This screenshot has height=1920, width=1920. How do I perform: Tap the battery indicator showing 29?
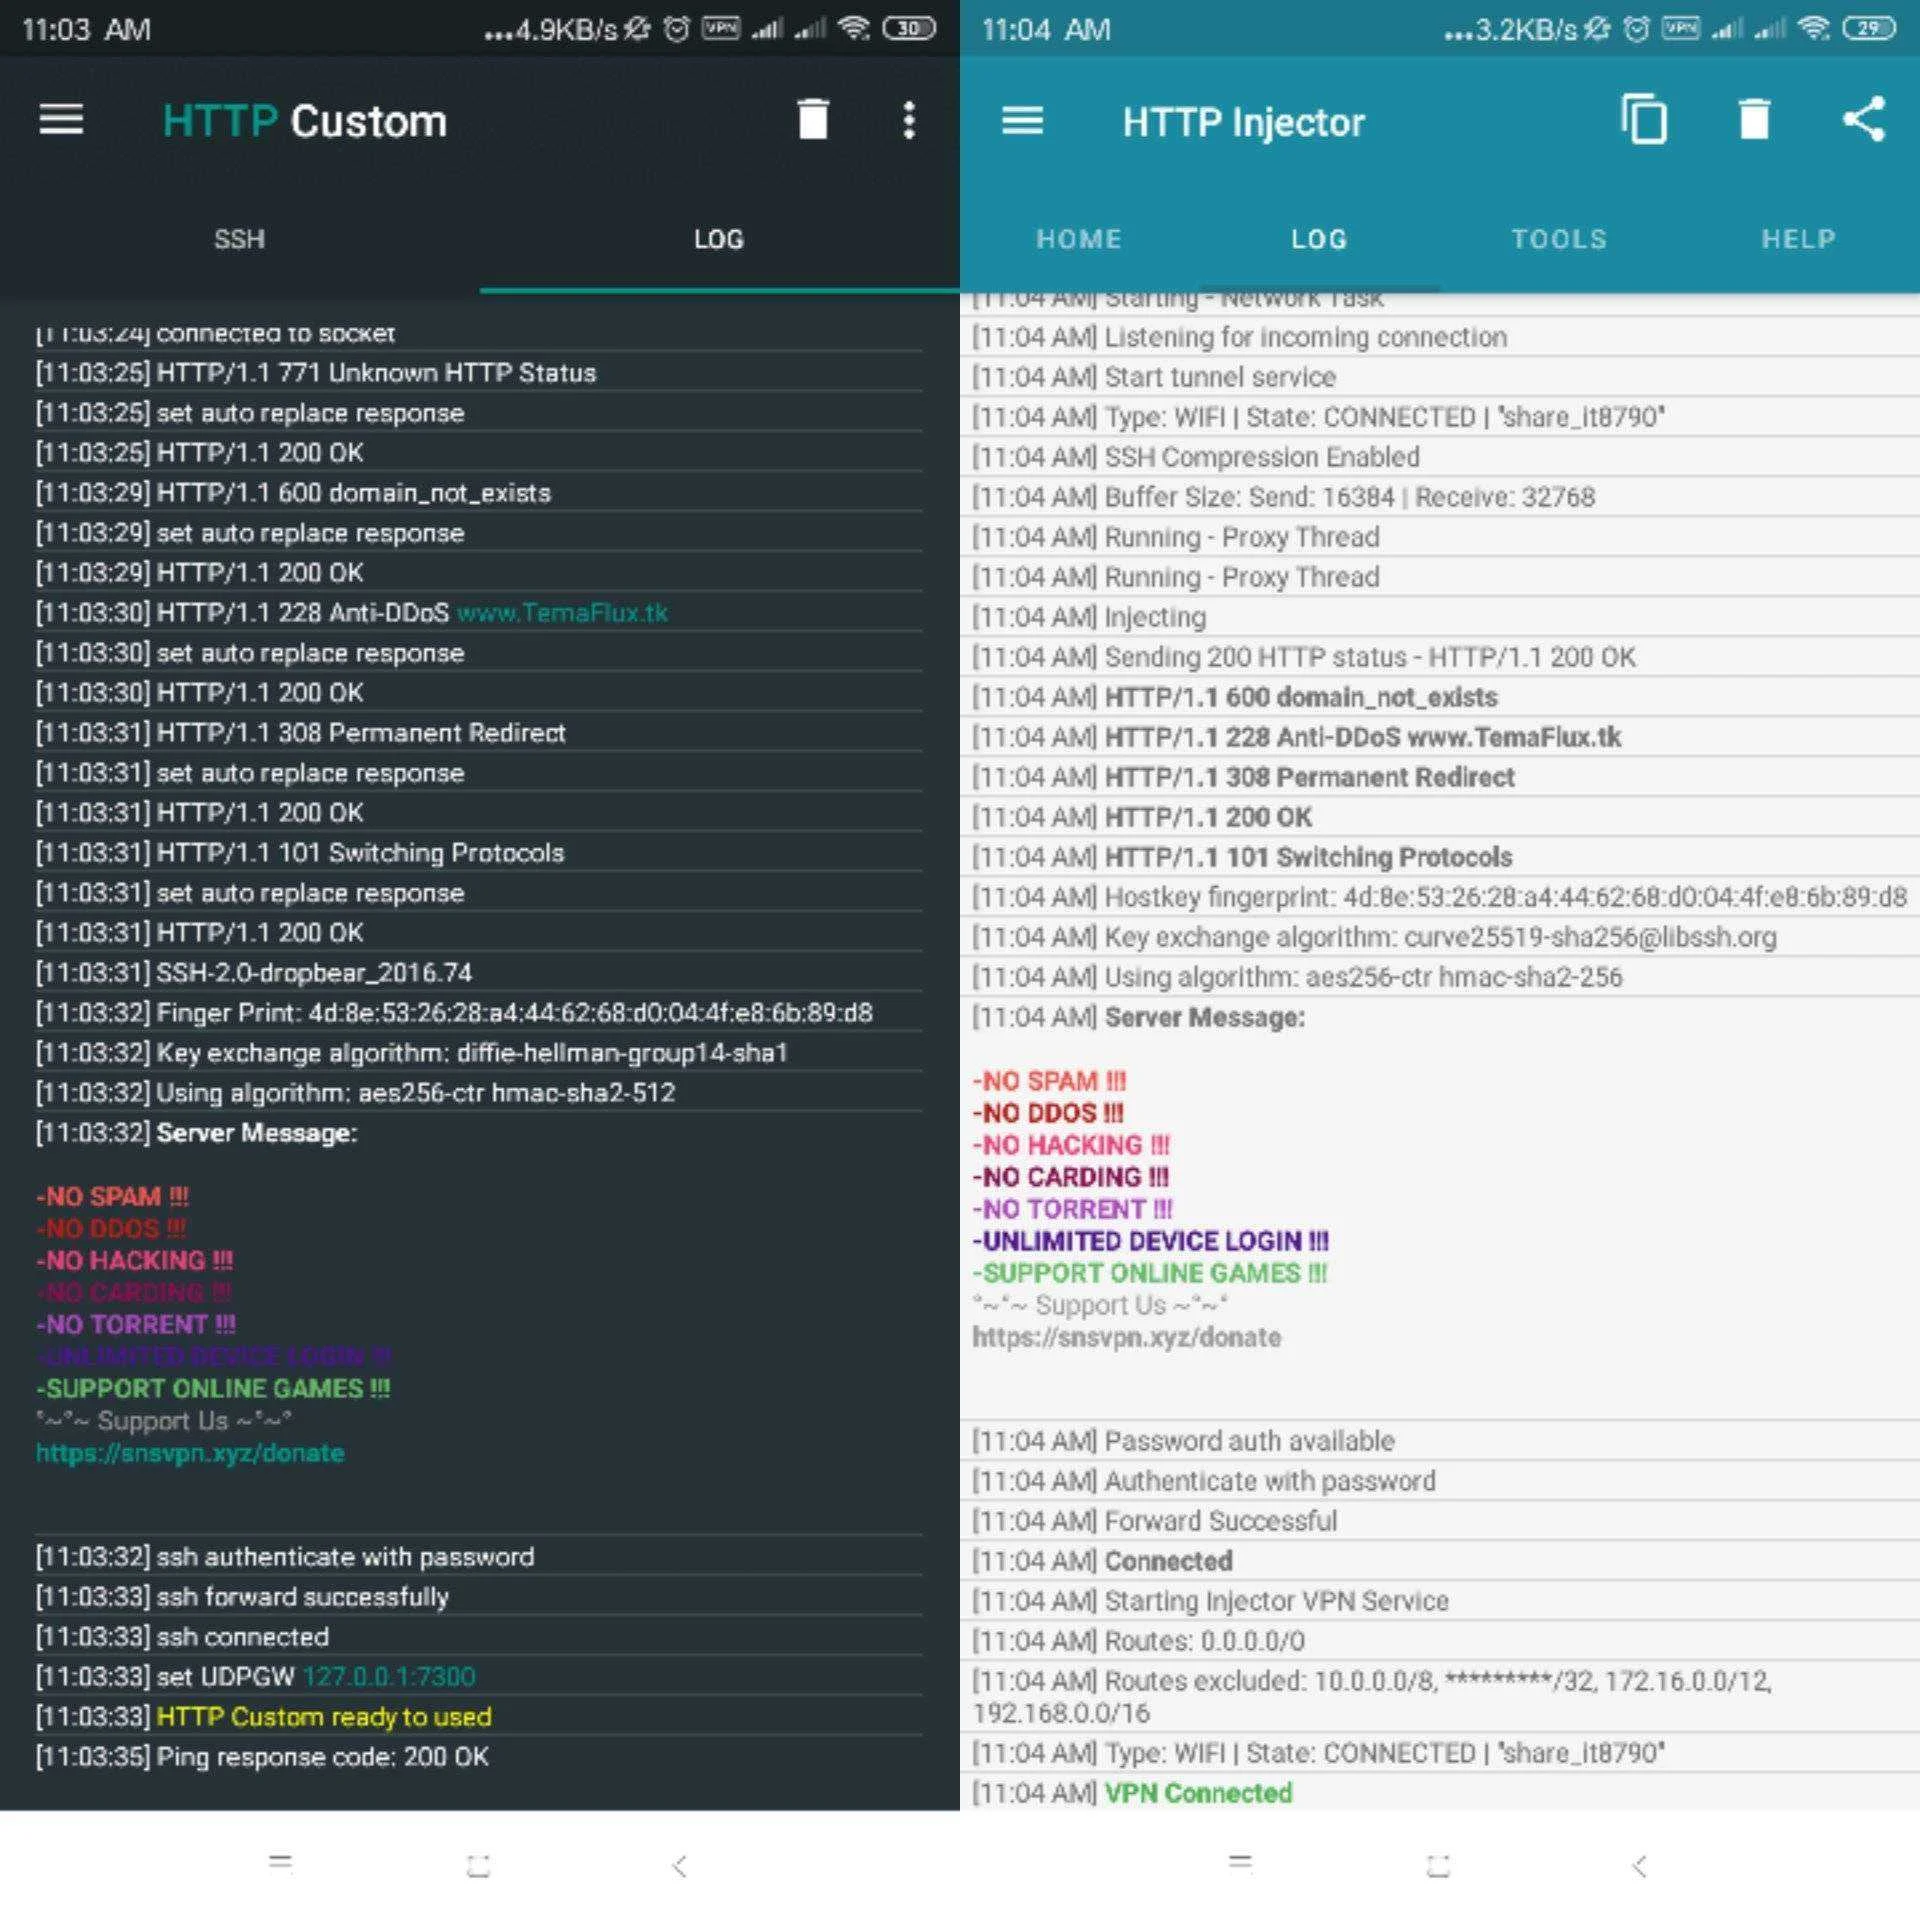(x=1869, y=29)
